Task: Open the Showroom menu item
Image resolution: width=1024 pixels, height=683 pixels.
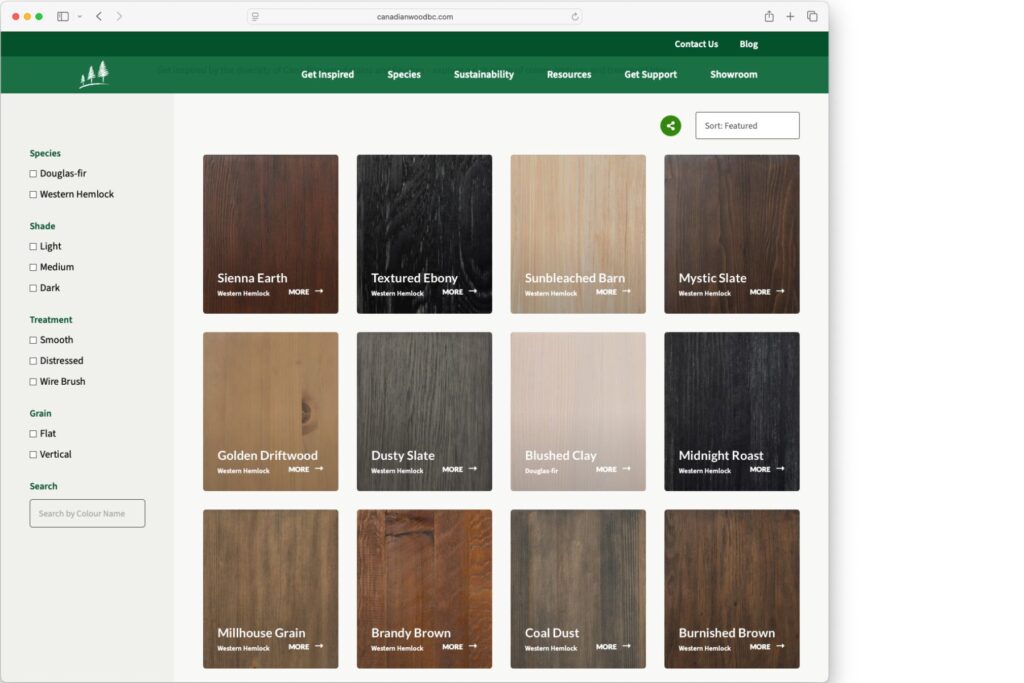Action: 733,75
